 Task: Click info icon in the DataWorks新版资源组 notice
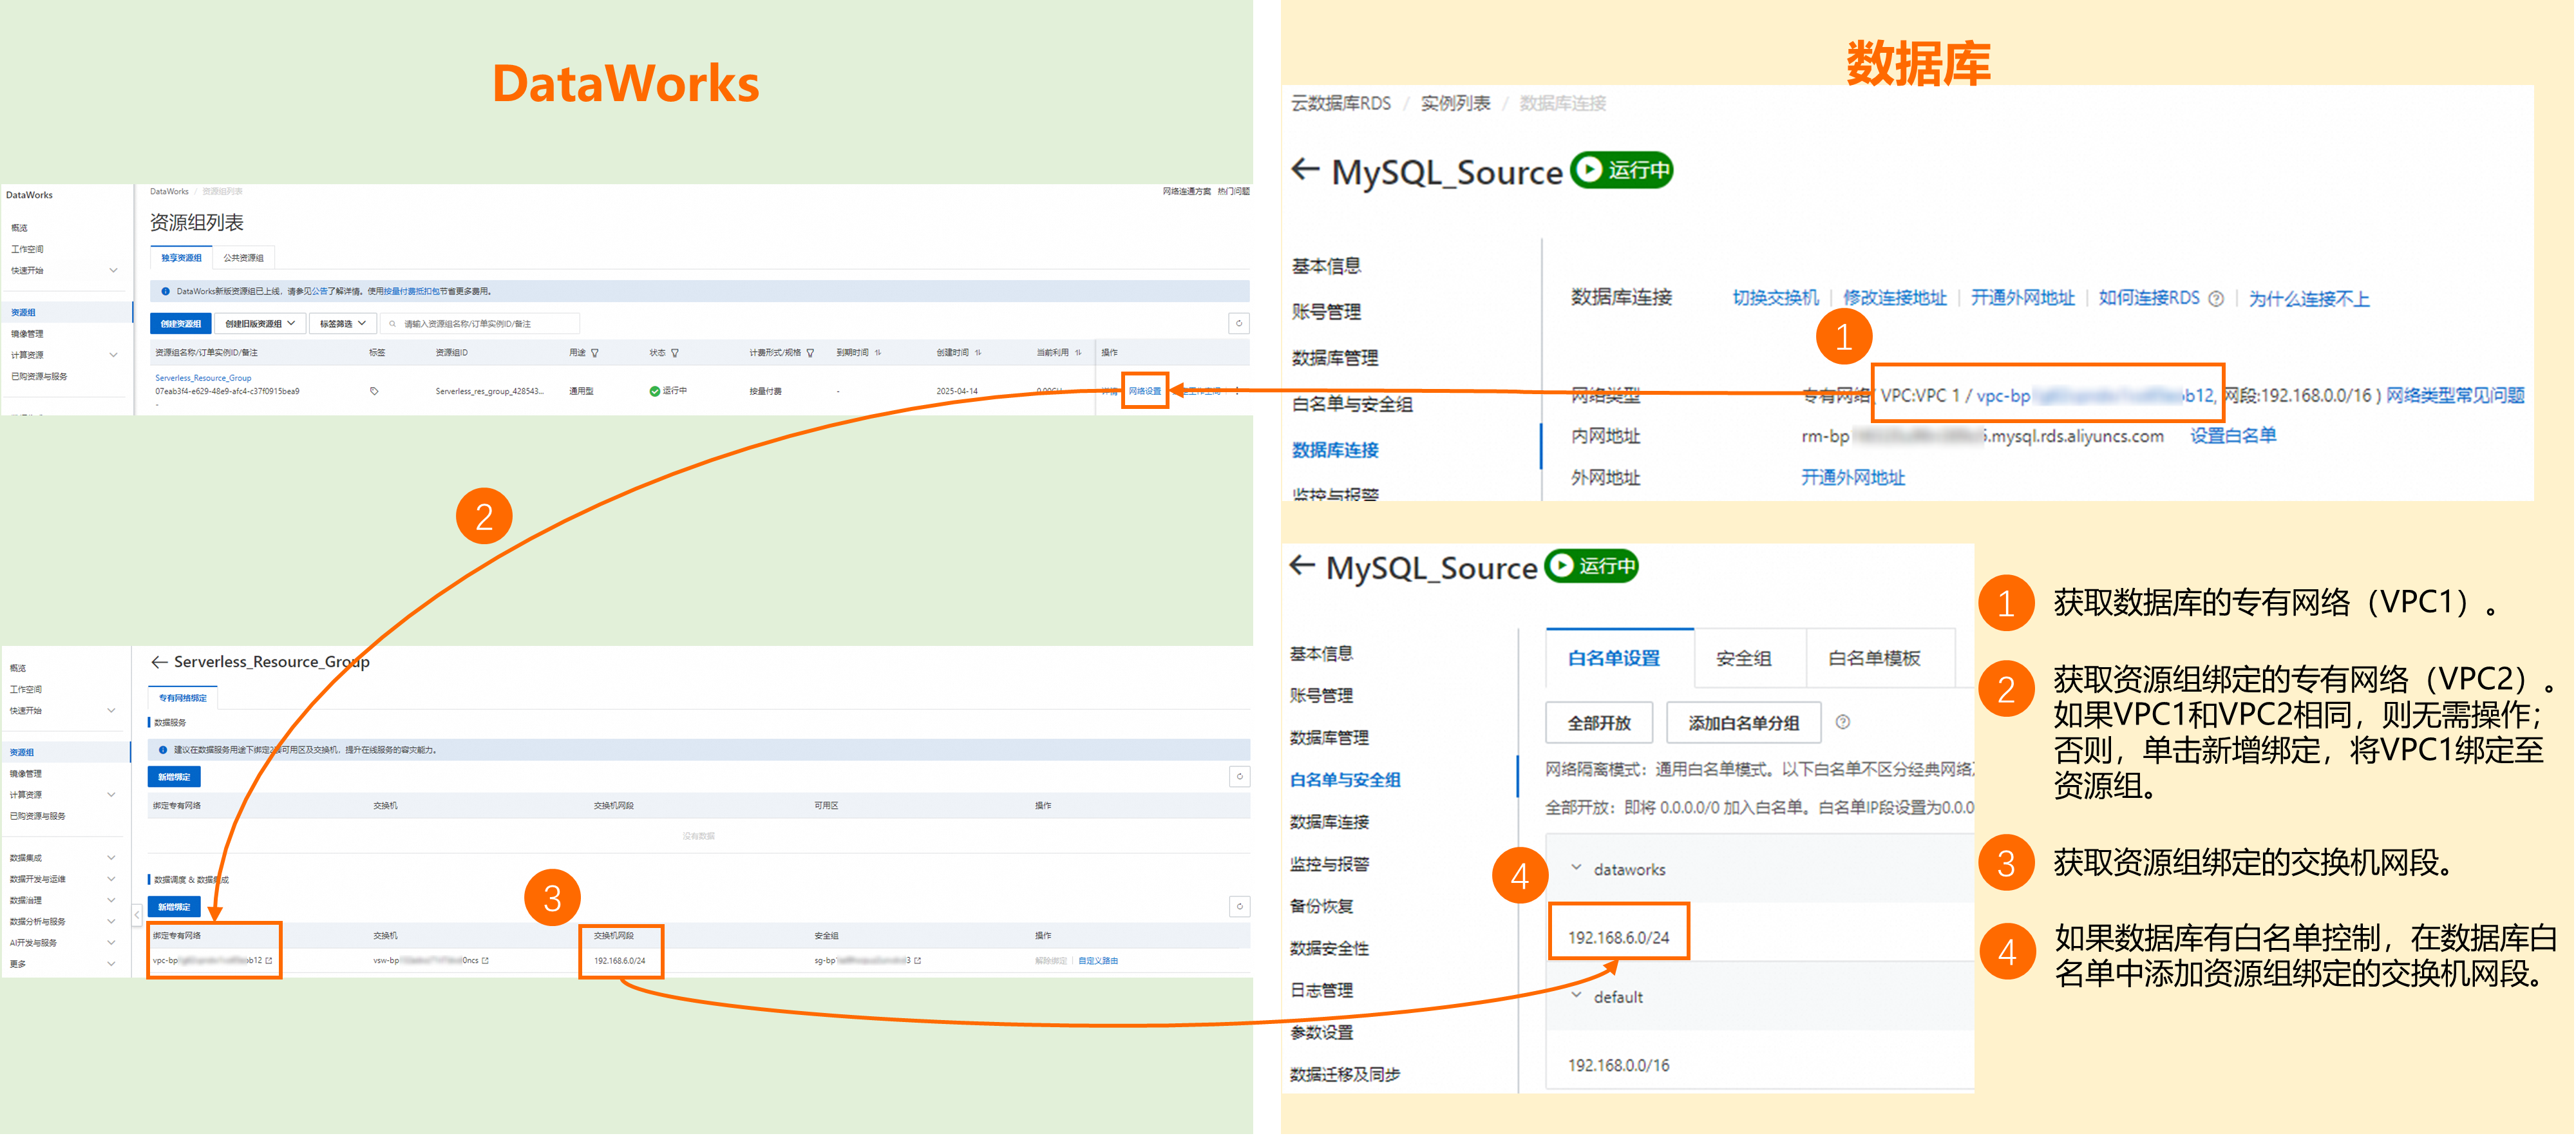tap(165, 292)
